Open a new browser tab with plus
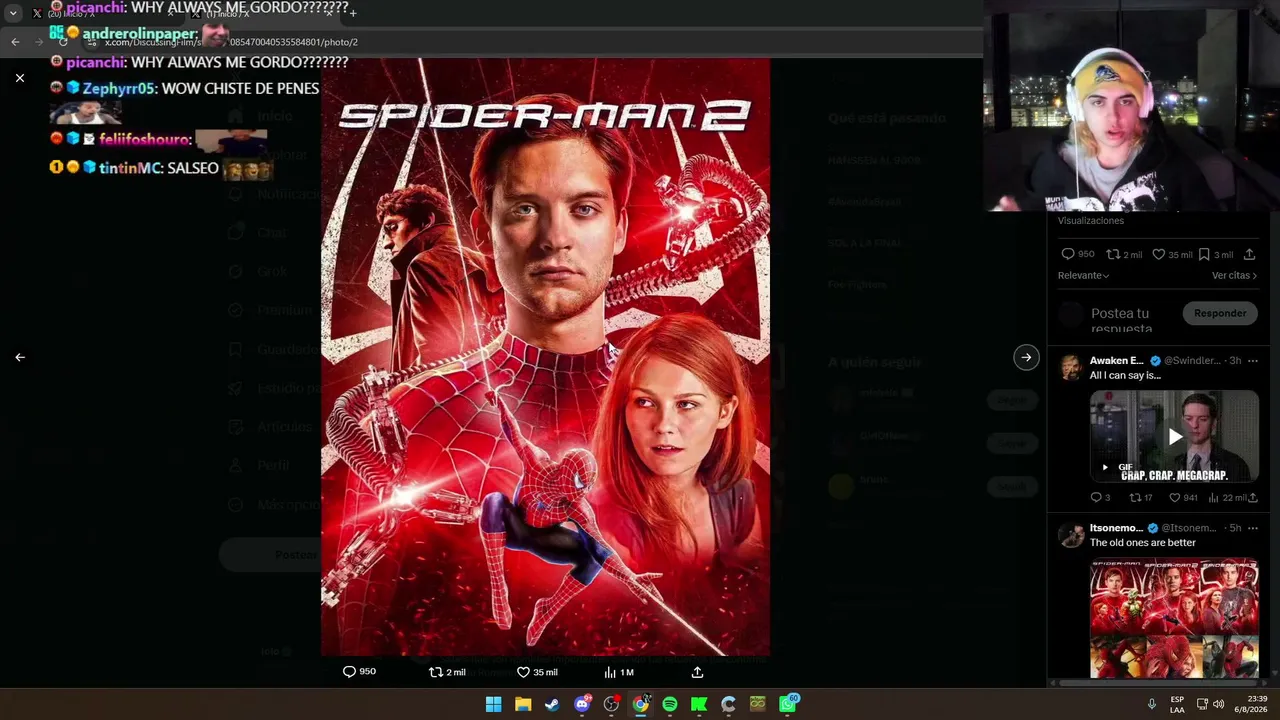This screenshot has height=720, width=1280. 353,13
